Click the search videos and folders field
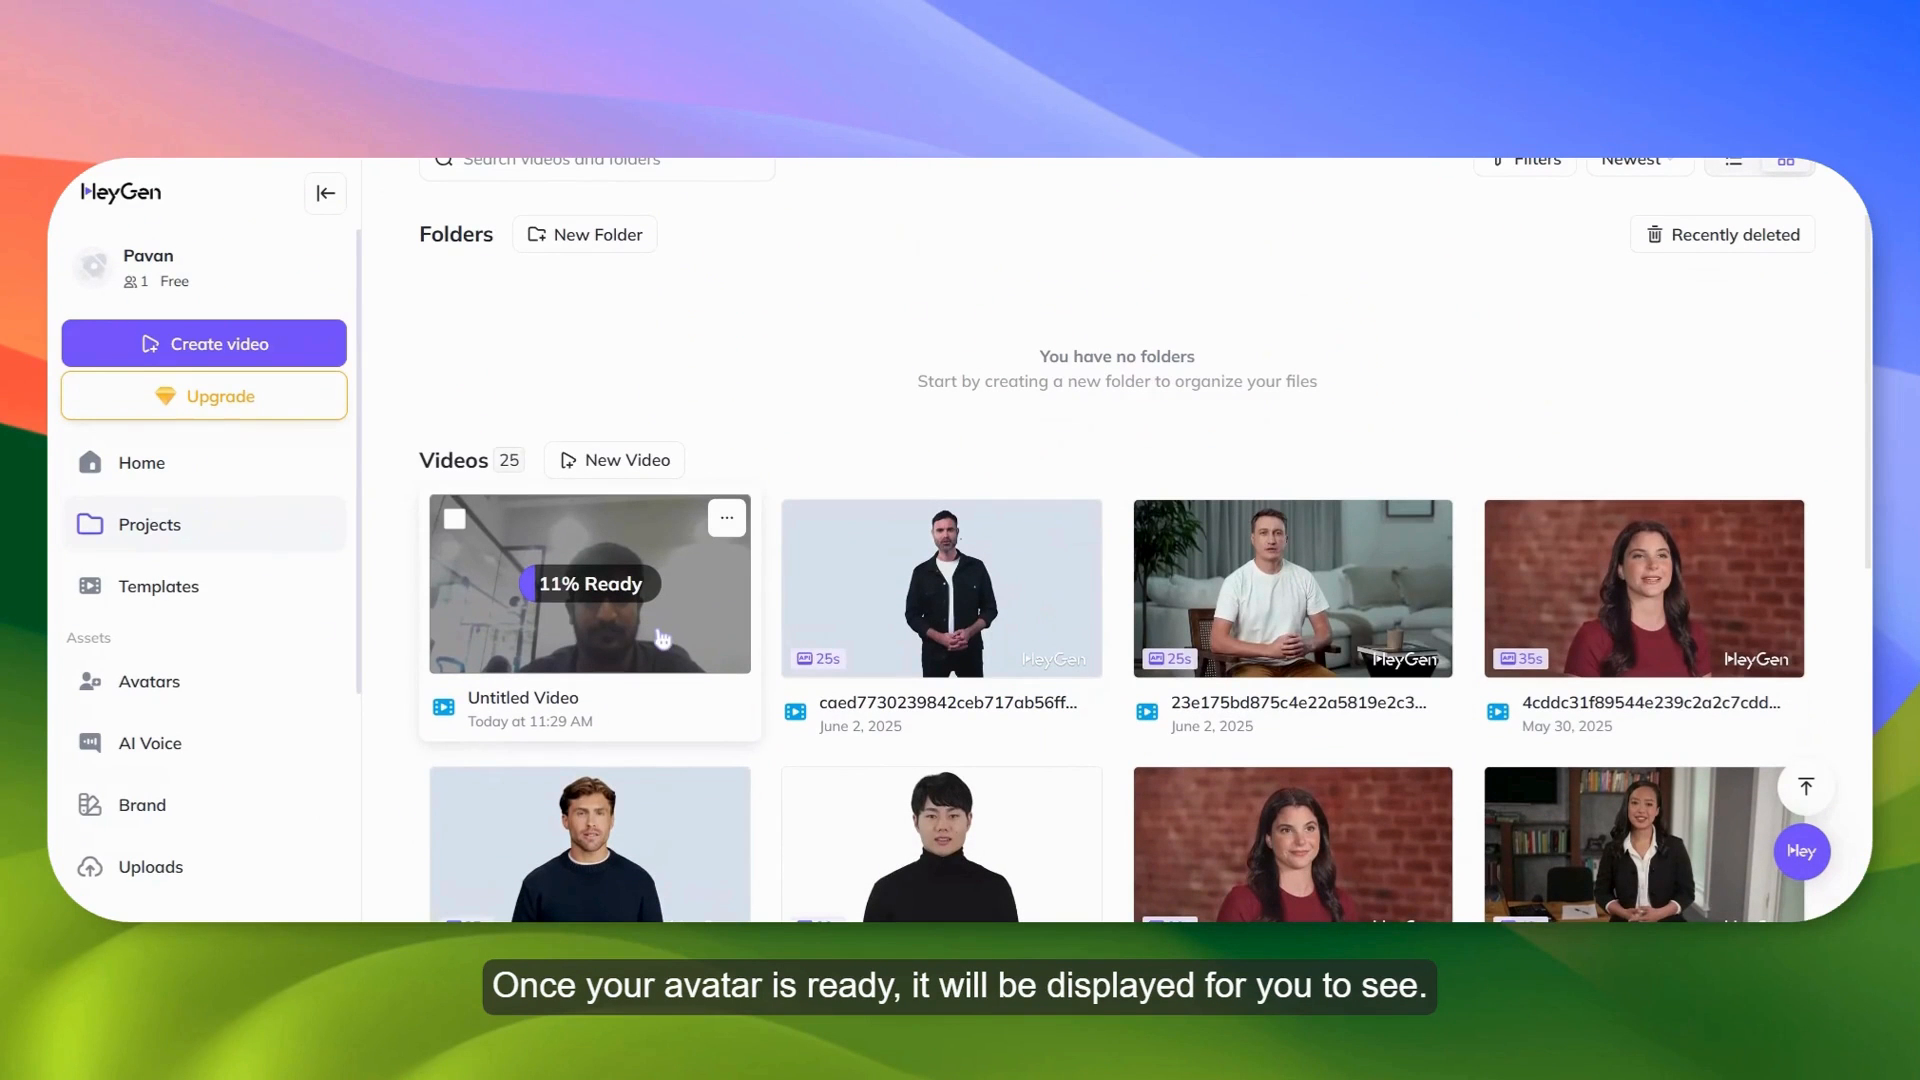 tap(597, 160)
